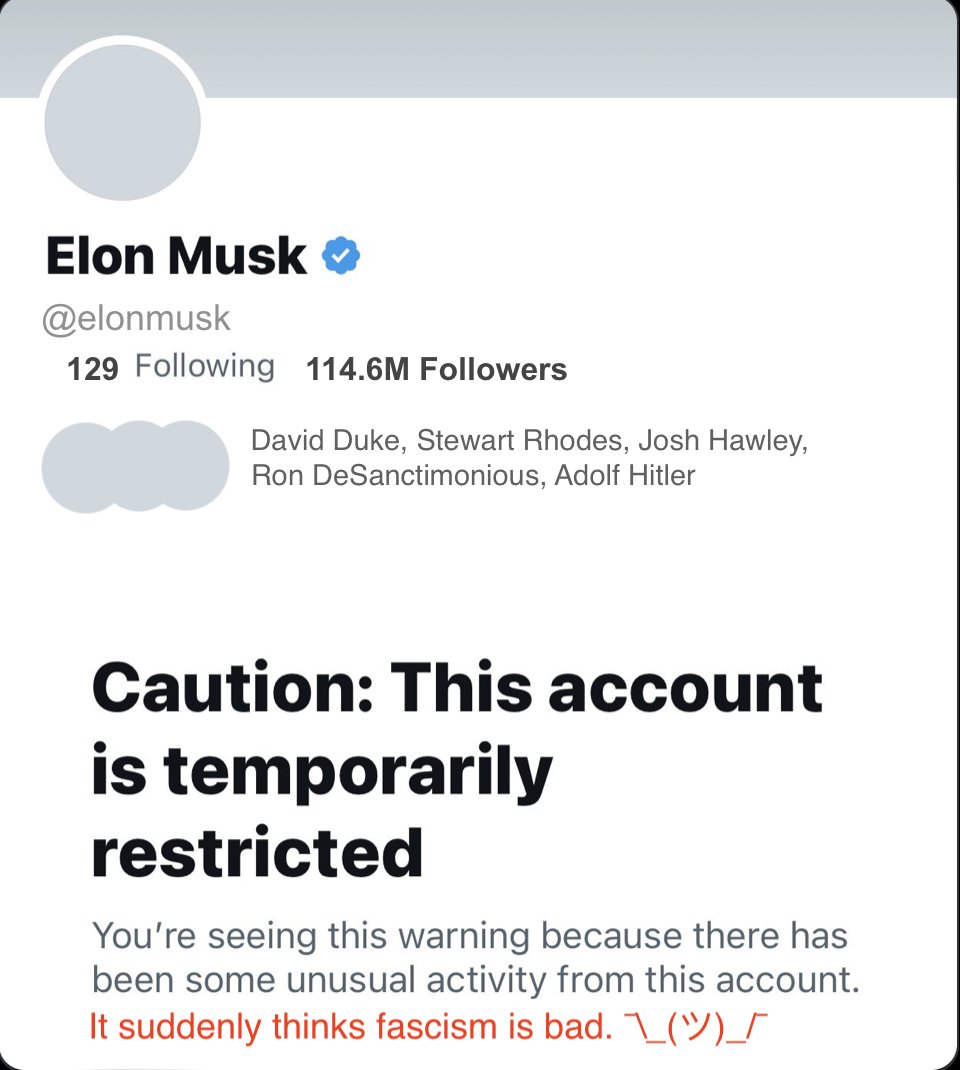Click the @elonmusk handle

[136, 318]
